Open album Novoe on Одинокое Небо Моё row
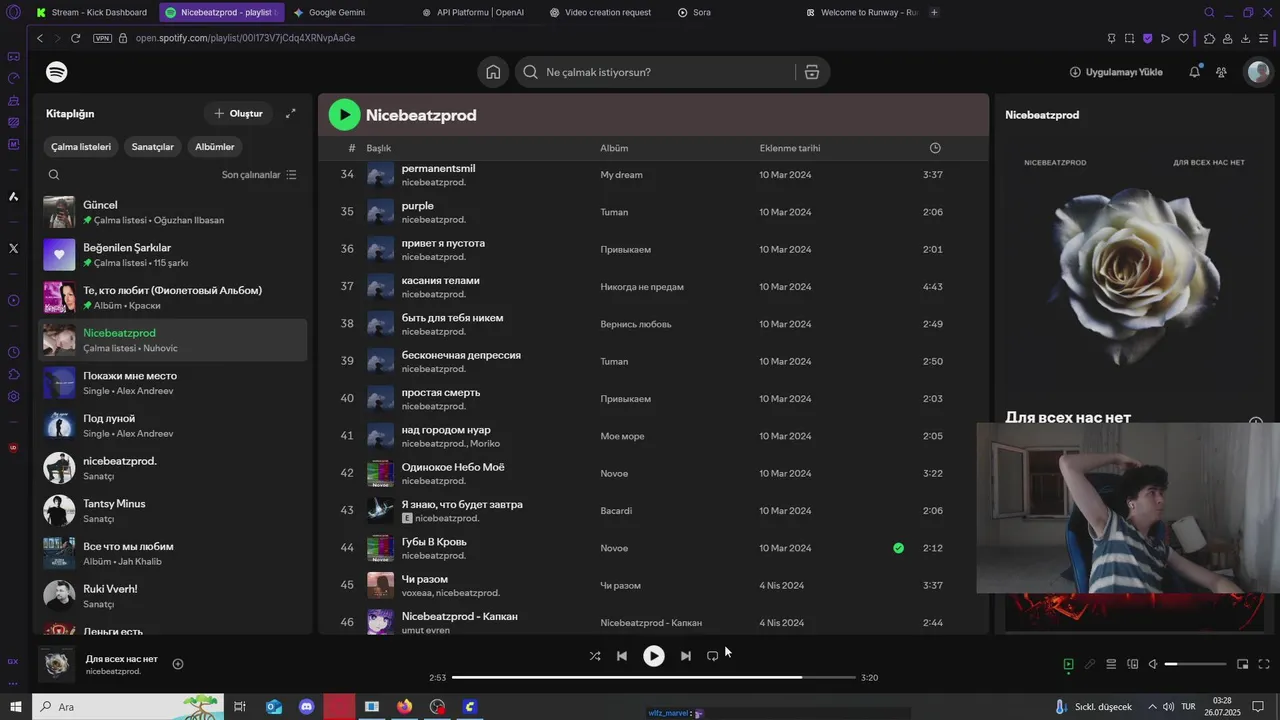Viewport: 1280px width, 720px height. pyautogui.click(x=614, y=473)
